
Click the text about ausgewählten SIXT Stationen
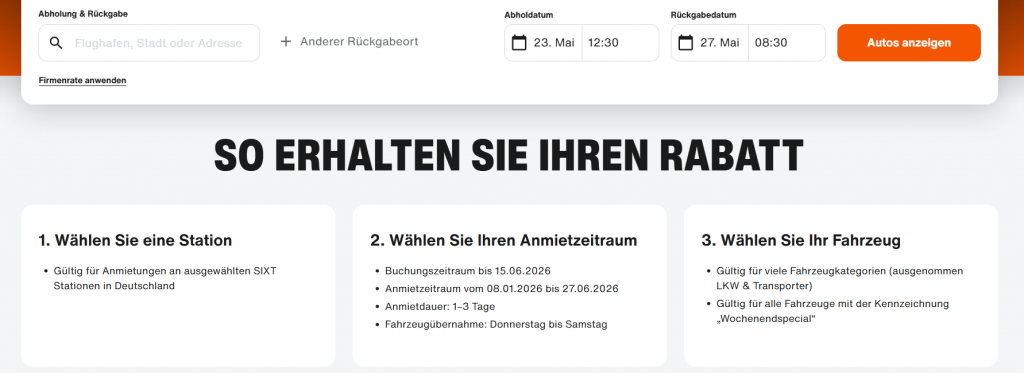click(165, 278)
